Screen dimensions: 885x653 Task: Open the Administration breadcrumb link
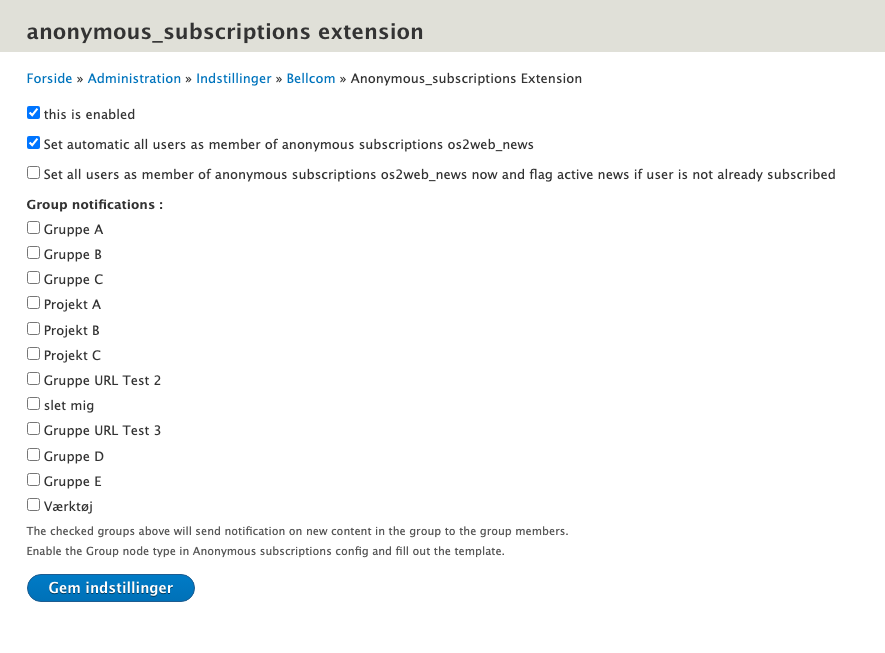tap(134, 78)
